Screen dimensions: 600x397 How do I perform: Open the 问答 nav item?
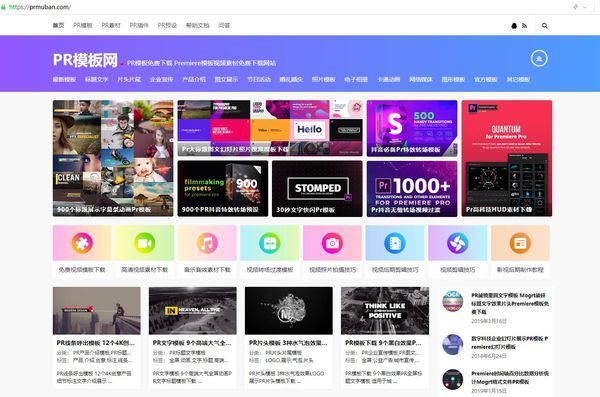point(224,25)
